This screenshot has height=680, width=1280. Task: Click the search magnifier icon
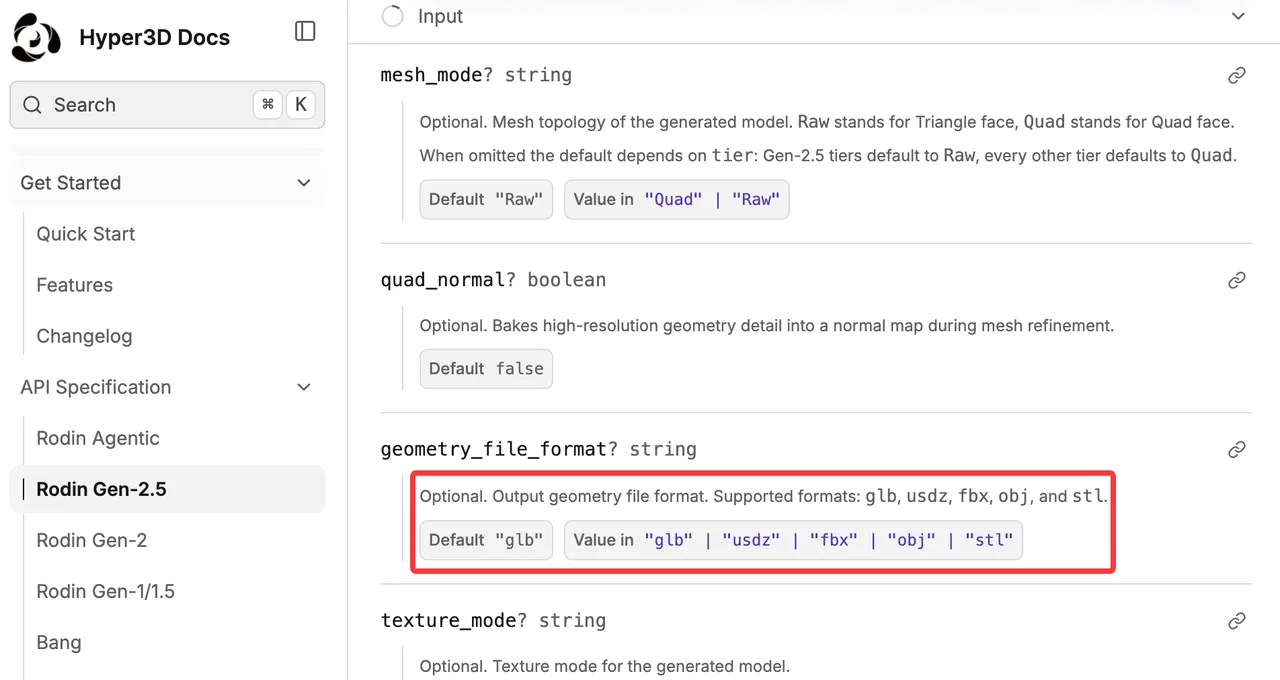32,105
